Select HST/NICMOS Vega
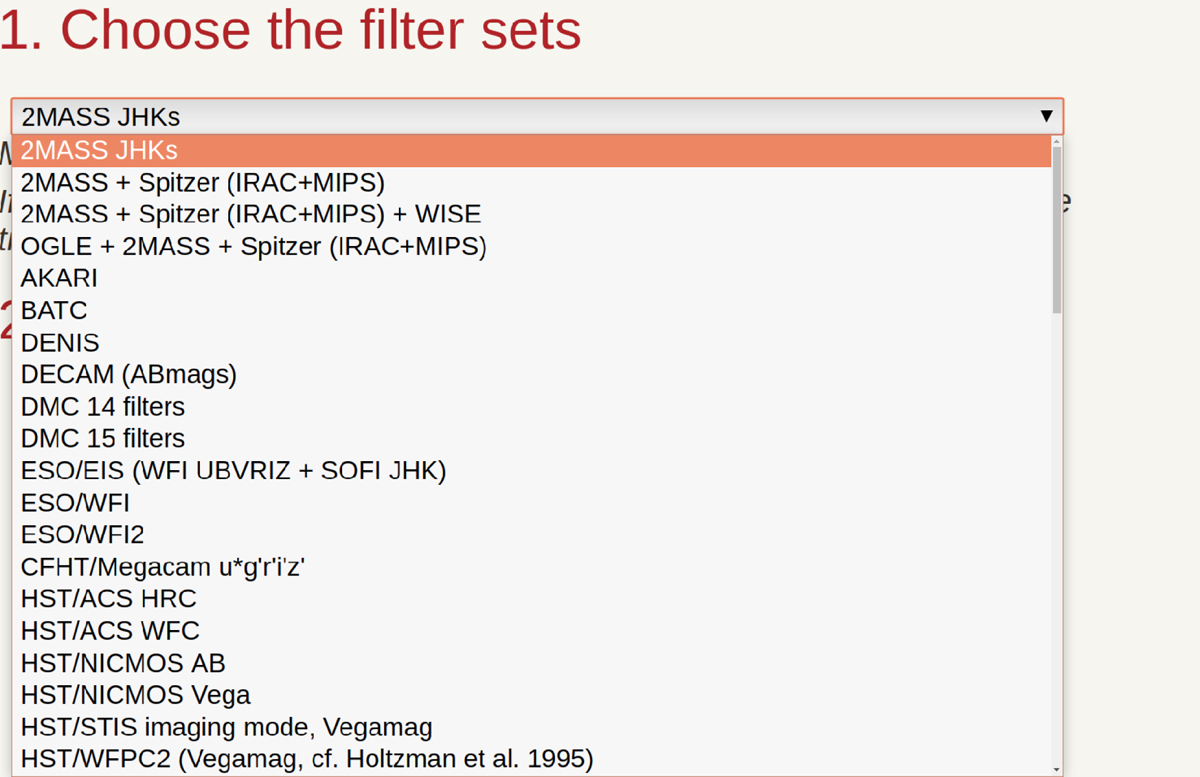 pos(136,695)
